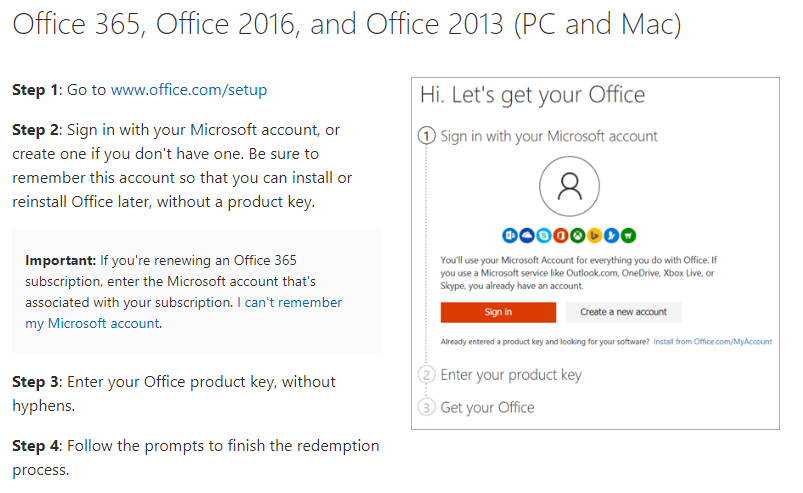Click the green Store shopping cart icon
Viewport: 803px width, 493px height.
coord(628,236)
